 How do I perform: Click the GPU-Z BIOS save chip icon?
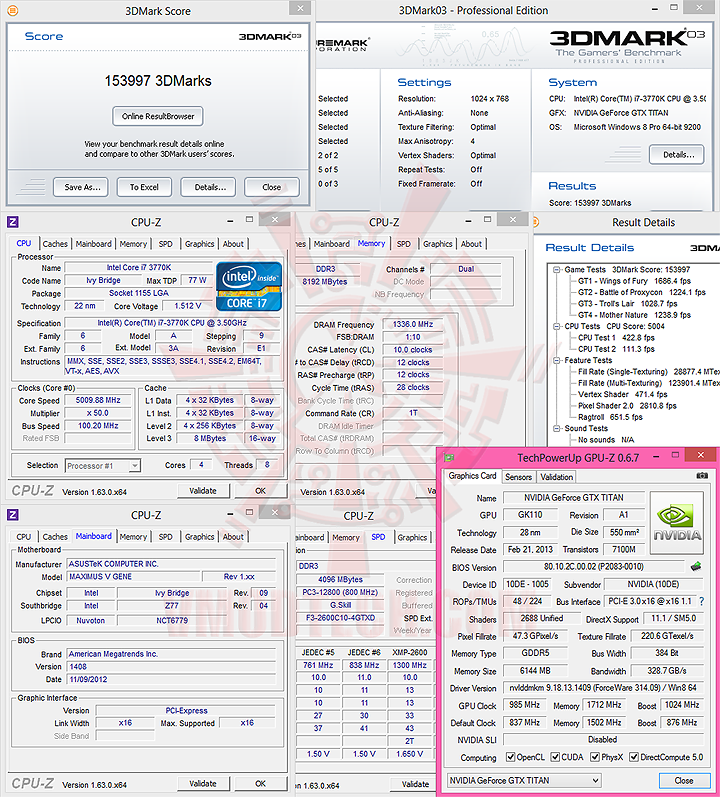click(696, 566)
